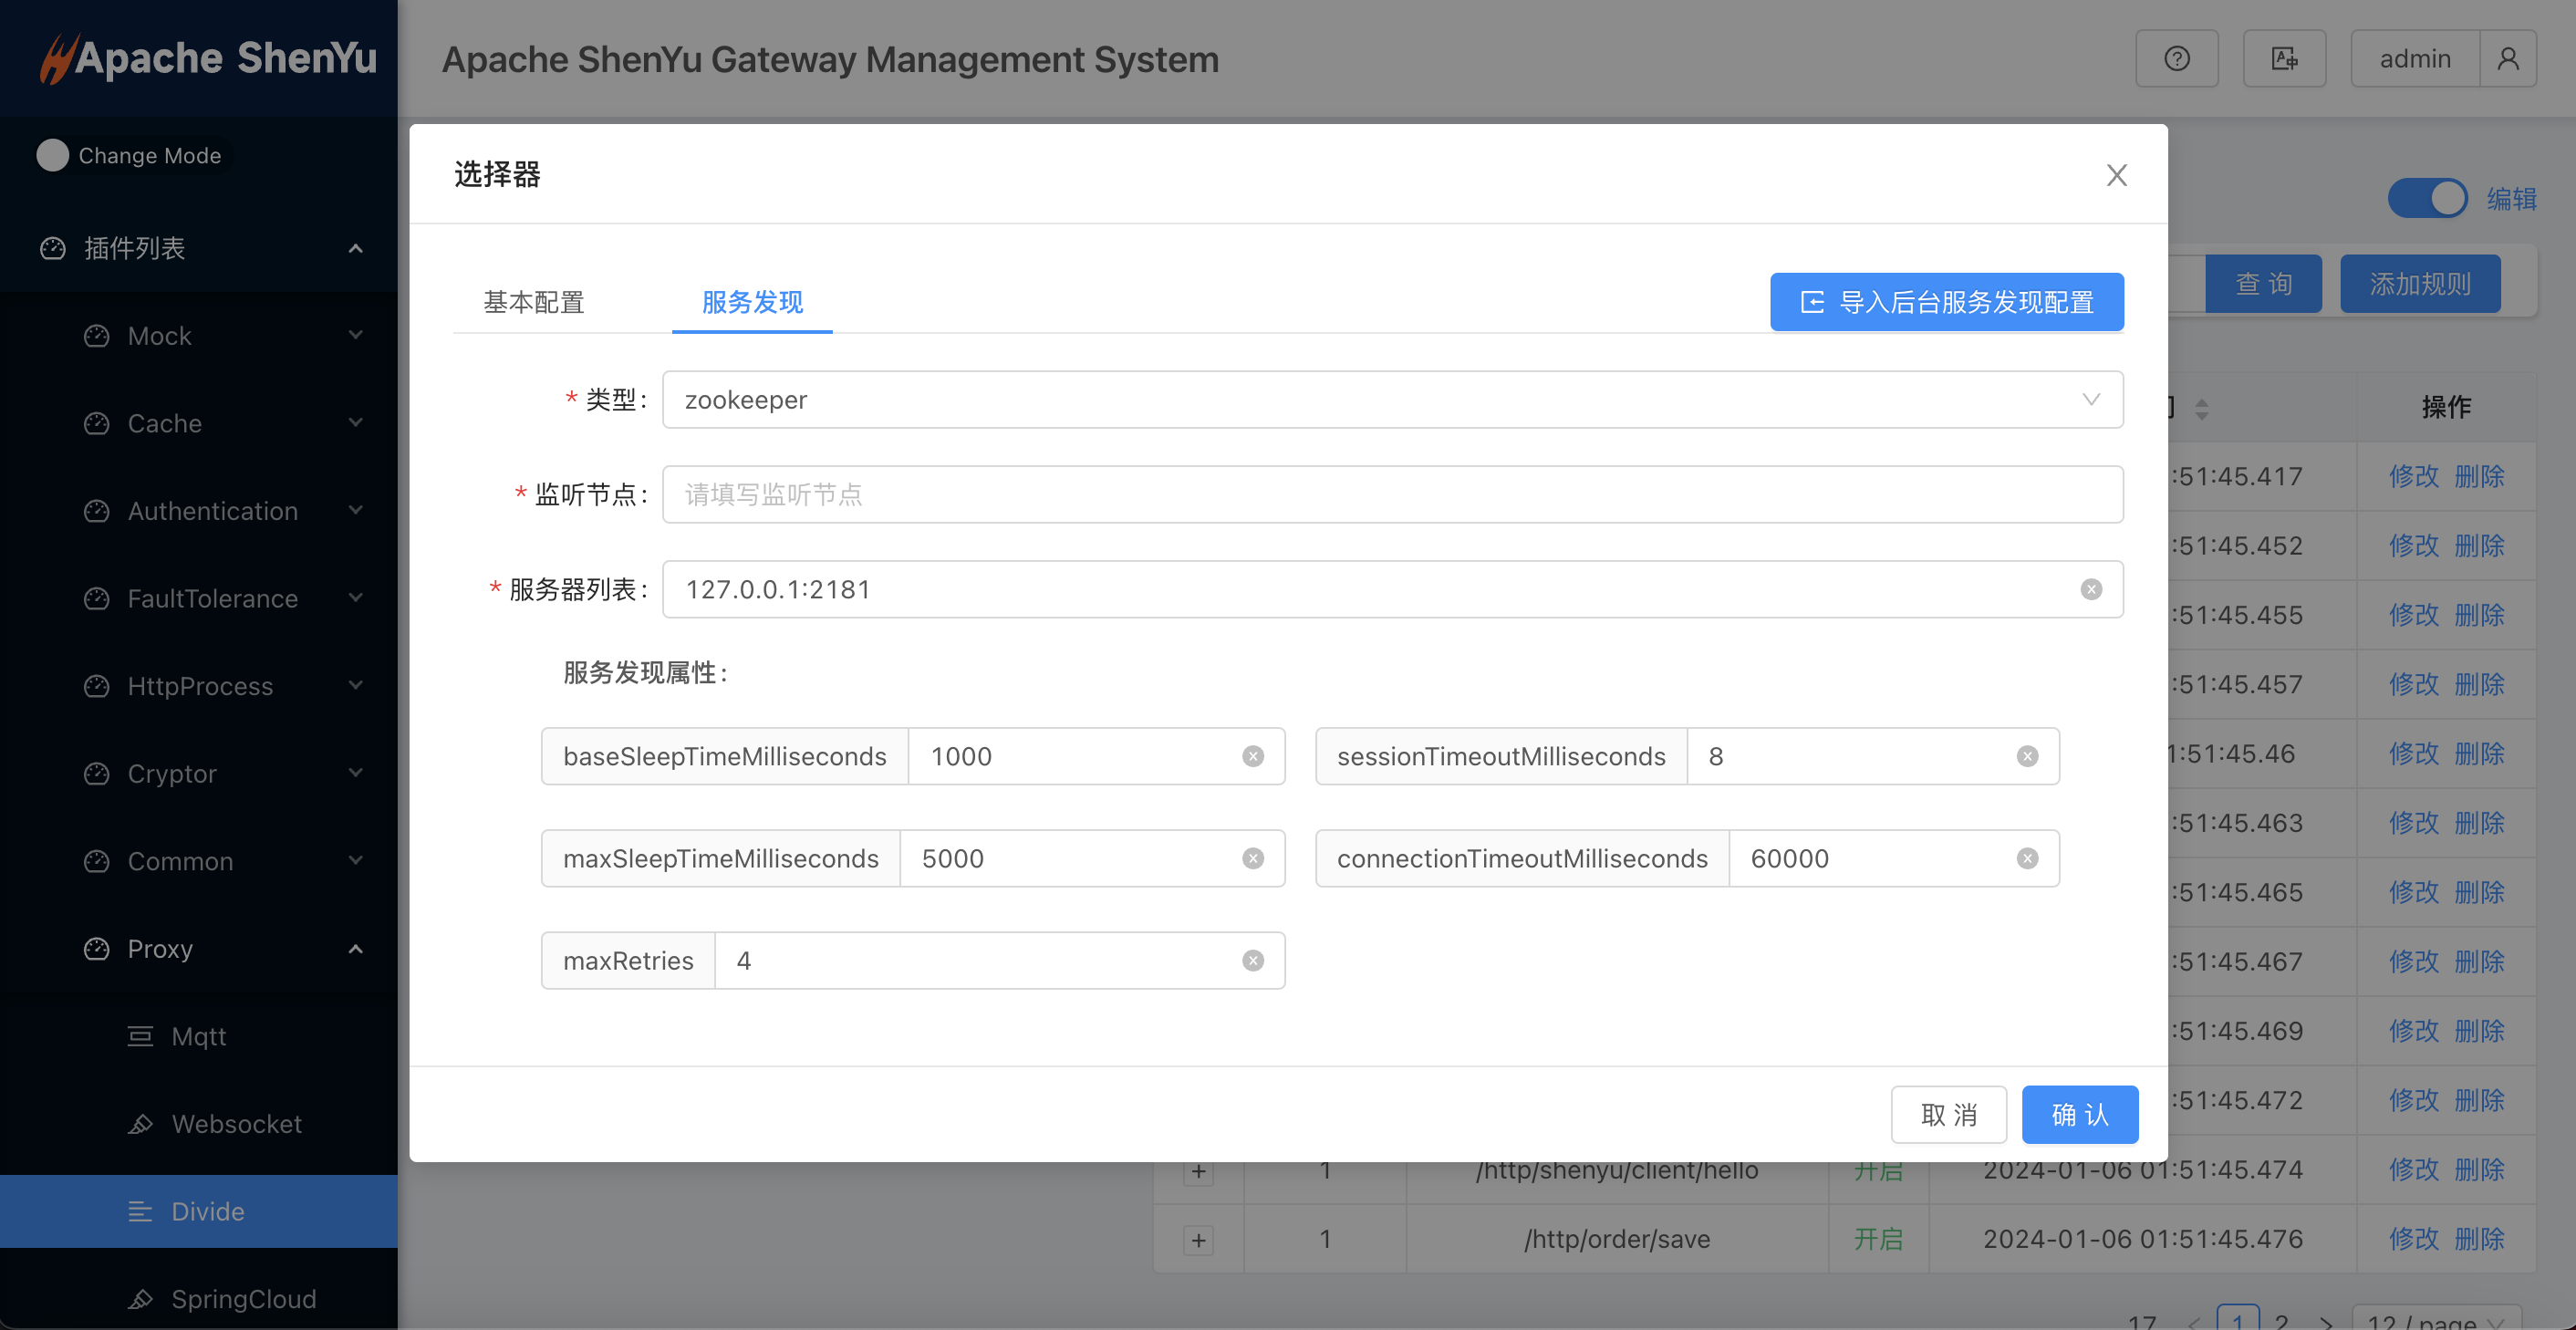Click the help question mark icon

click(x=2176, y=59)
